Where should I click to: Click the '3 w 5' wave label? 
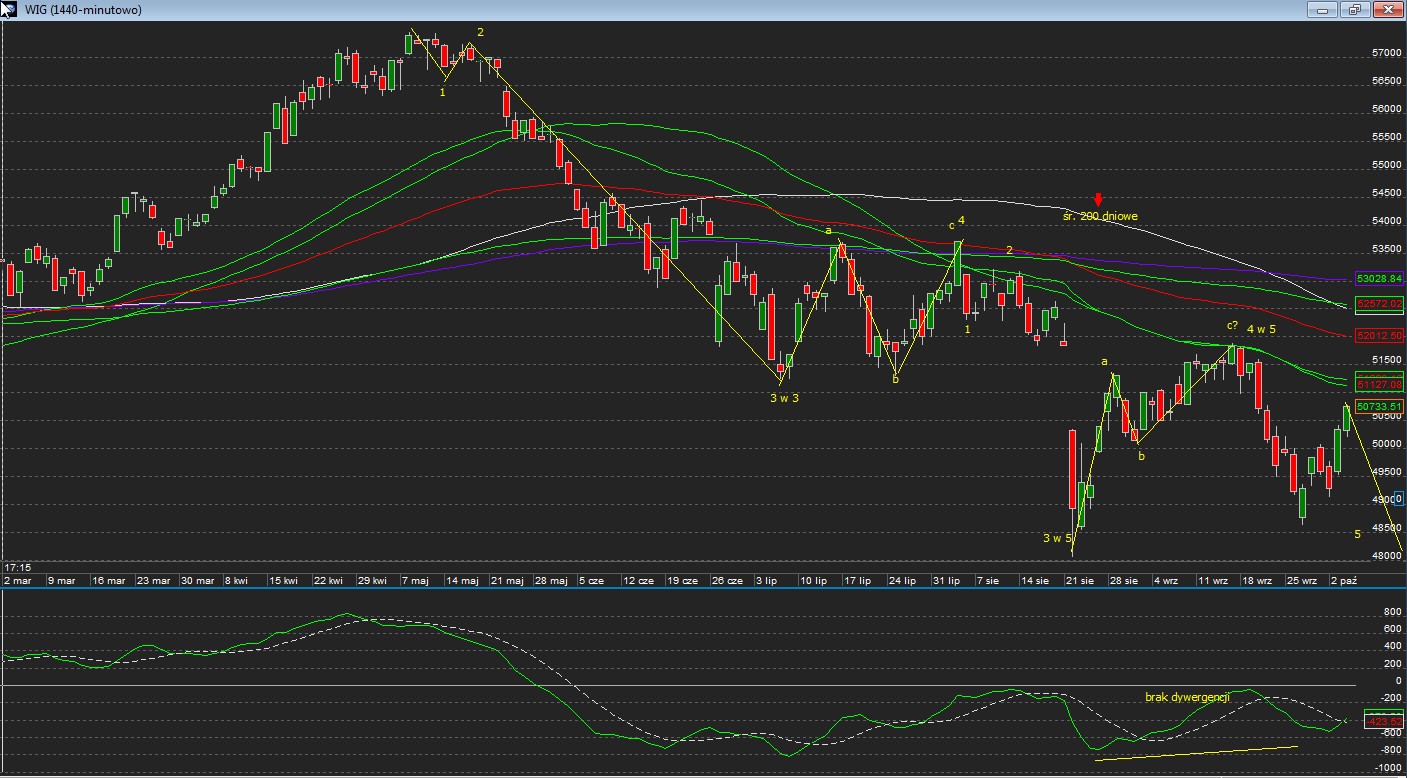1057,538
